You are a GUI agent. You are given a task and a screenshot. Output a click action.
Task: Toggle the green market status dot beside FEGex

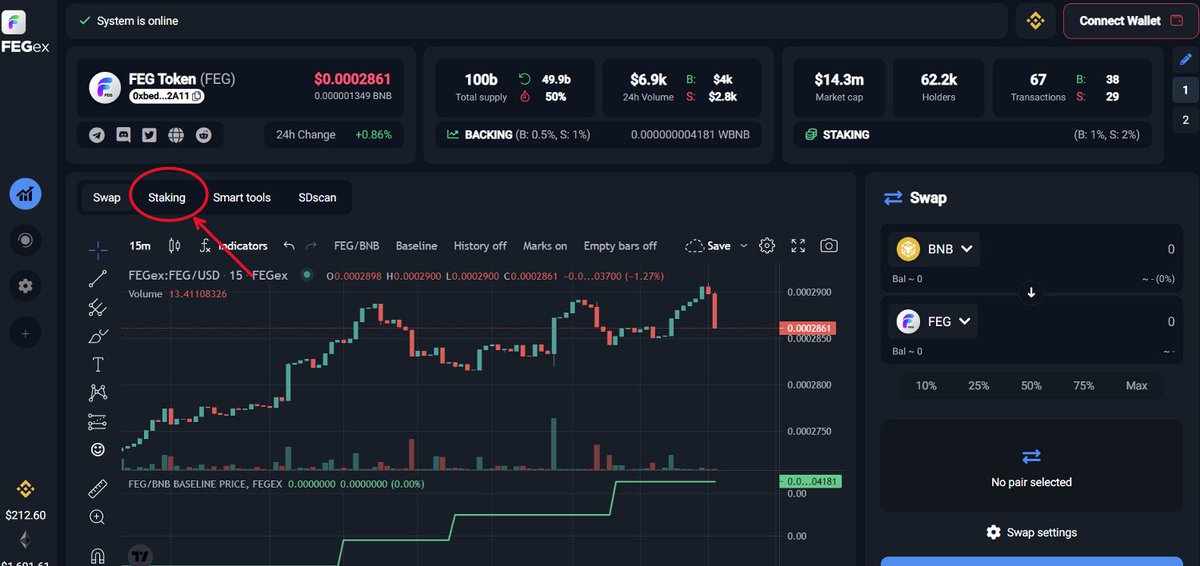point(307,275)
